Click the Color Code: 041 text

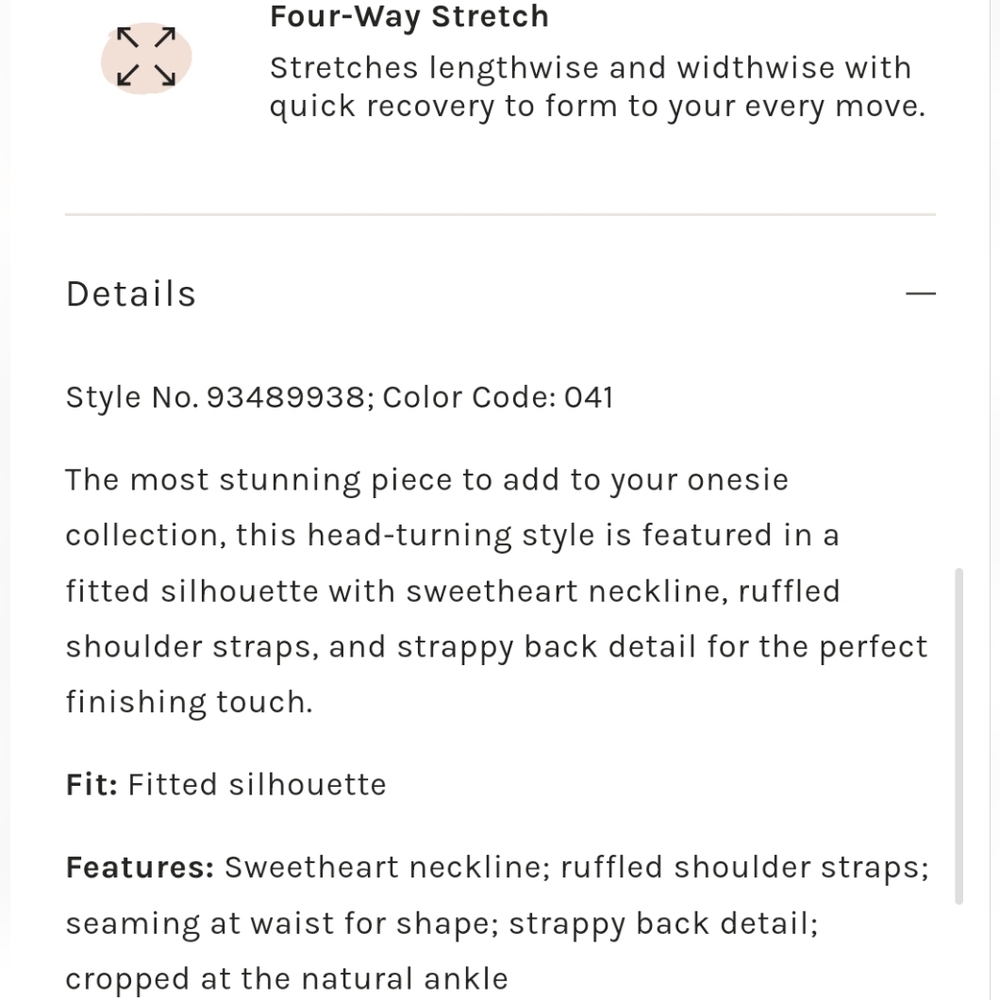(x=498, y=397)
